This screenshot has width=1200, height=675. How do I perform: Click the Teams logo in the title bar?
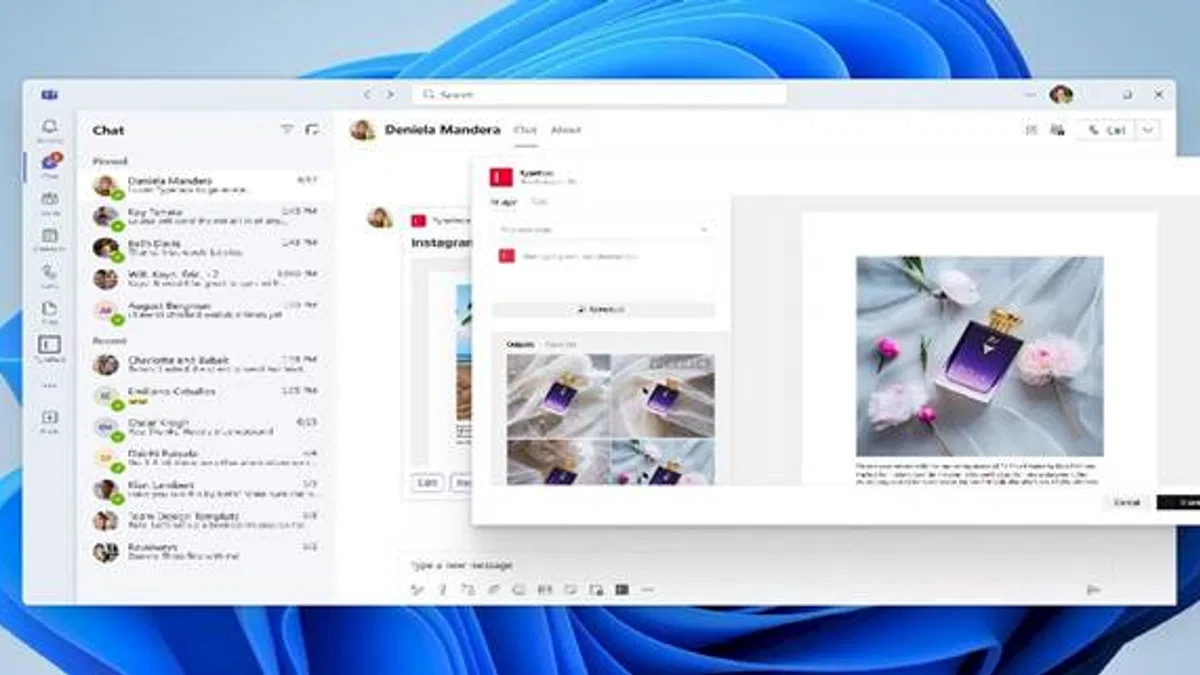point(49,94)
